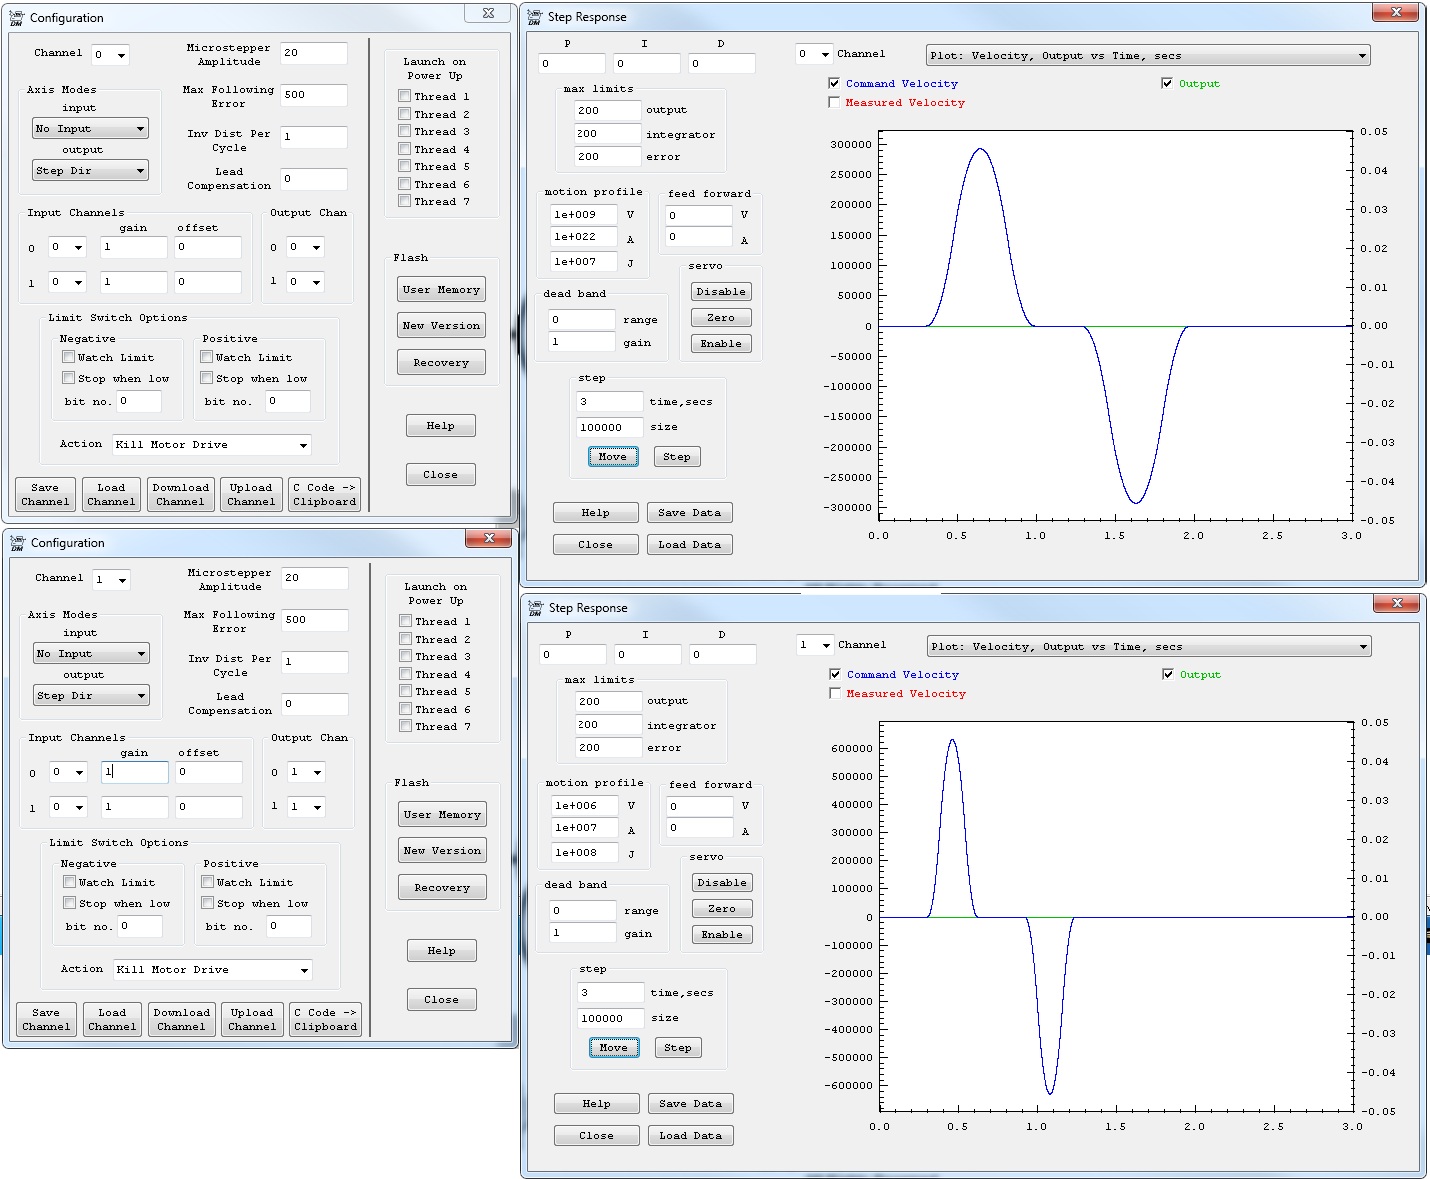Click the servo Enable button for channel 0

[x=721, y=344]
